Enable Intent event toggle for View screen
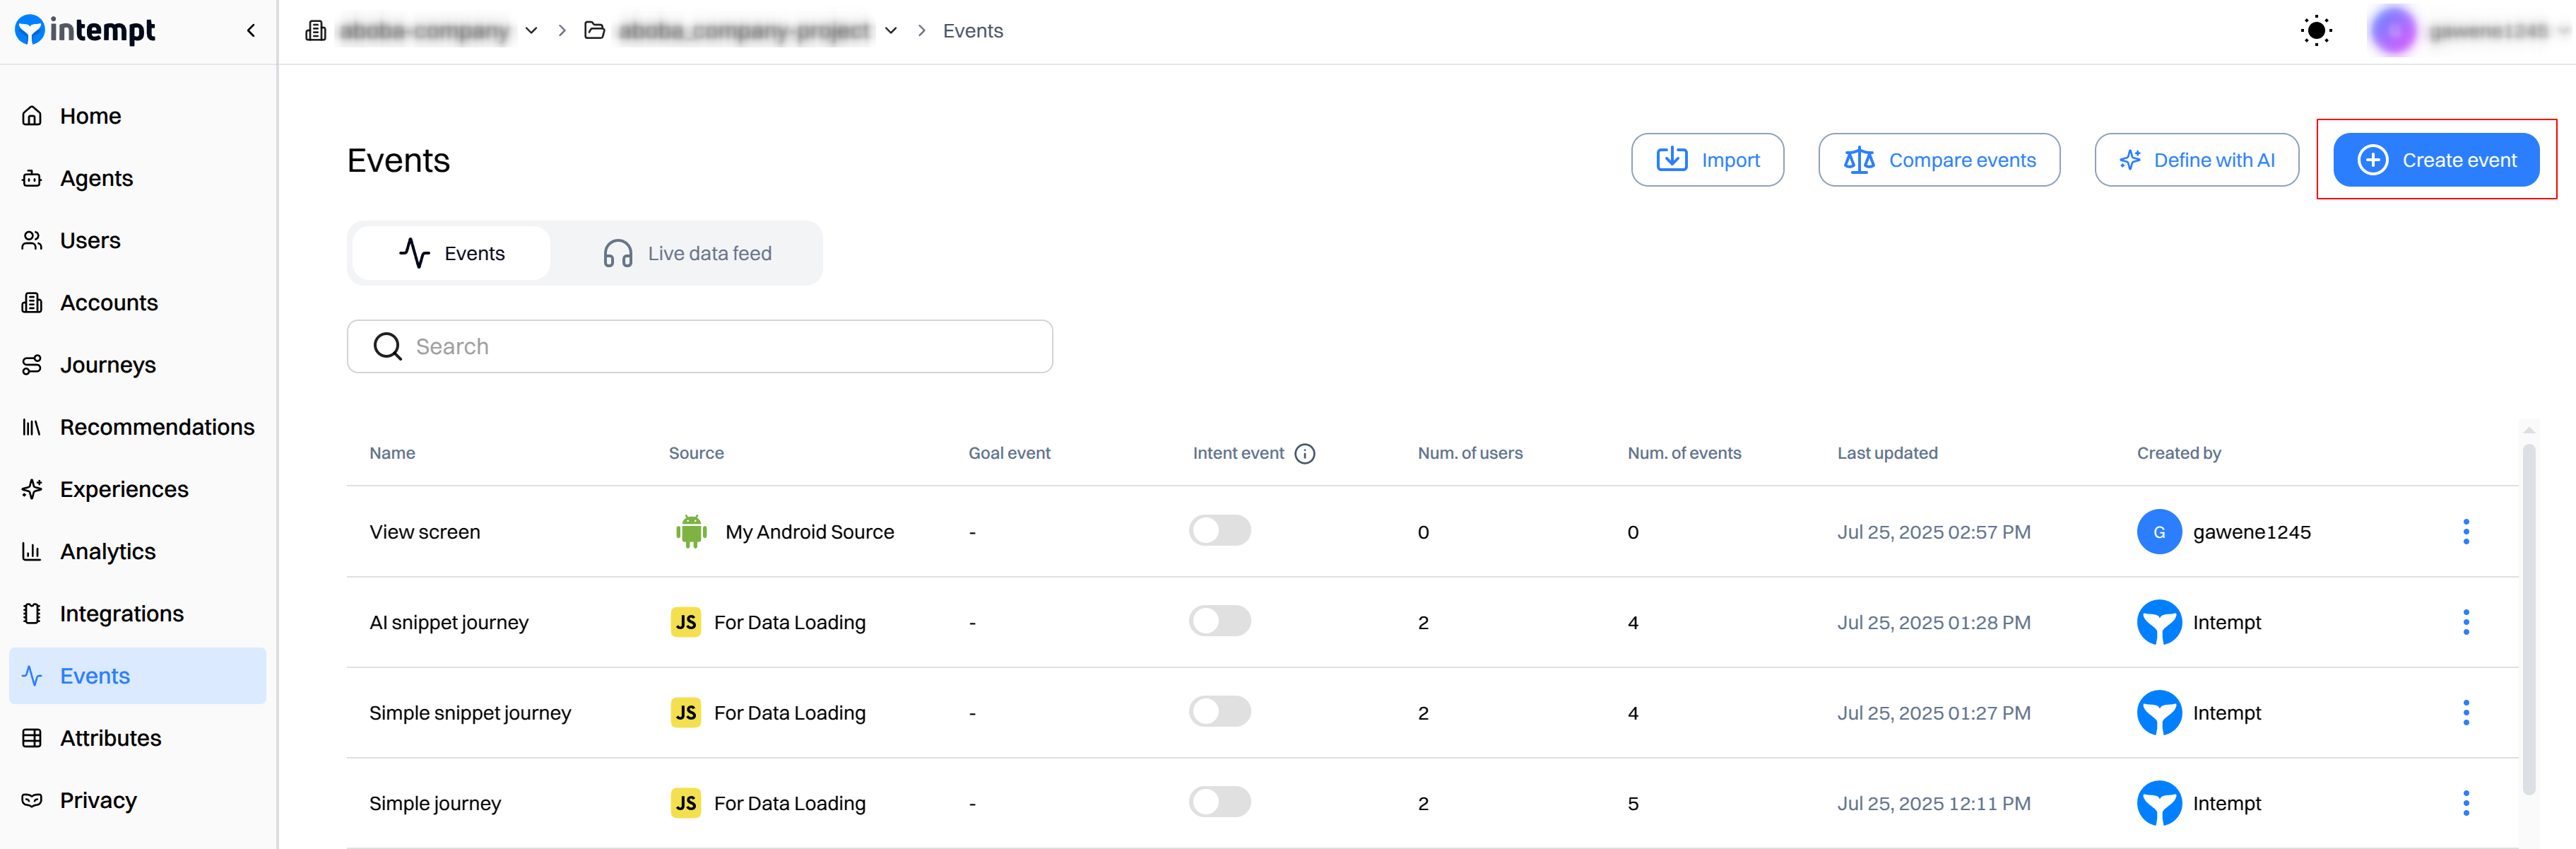Viewport: 2576px width, 849px height. [1219, 530]
